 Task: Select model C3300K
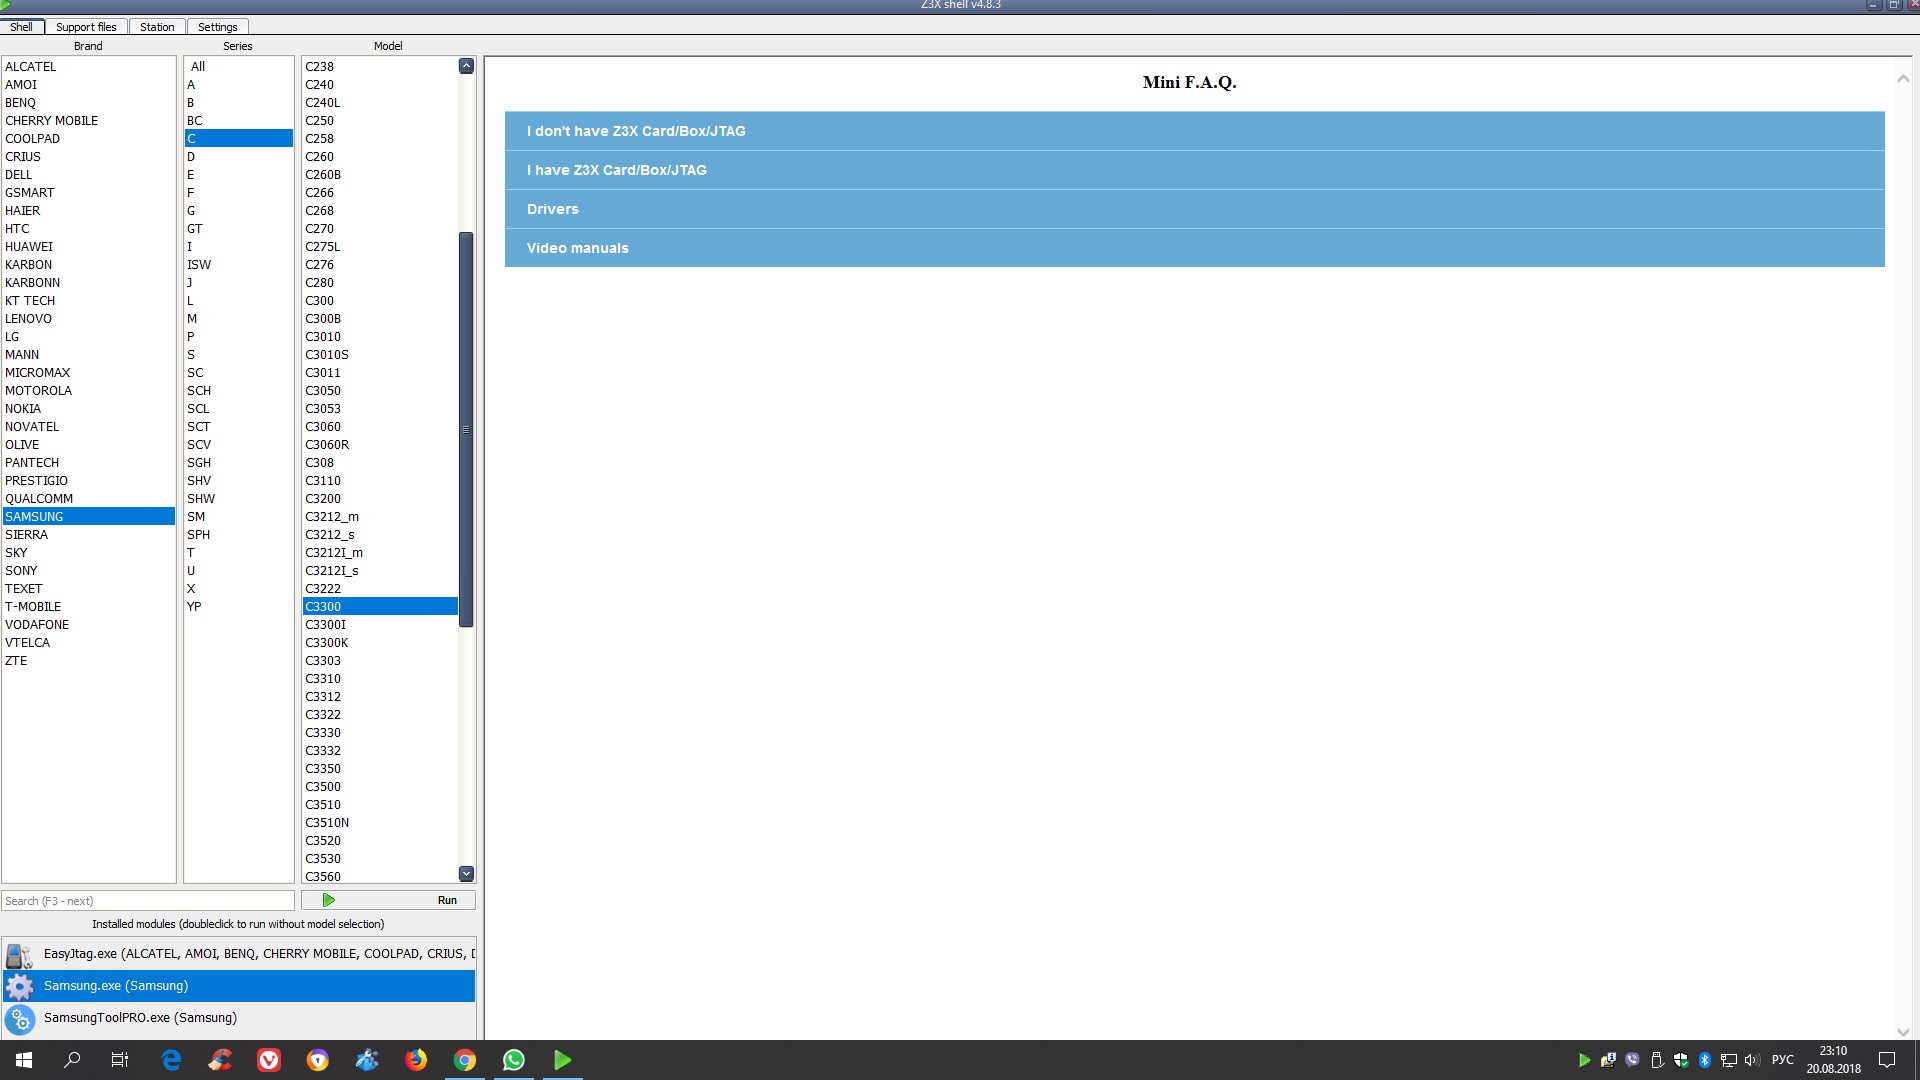[380, 643]
